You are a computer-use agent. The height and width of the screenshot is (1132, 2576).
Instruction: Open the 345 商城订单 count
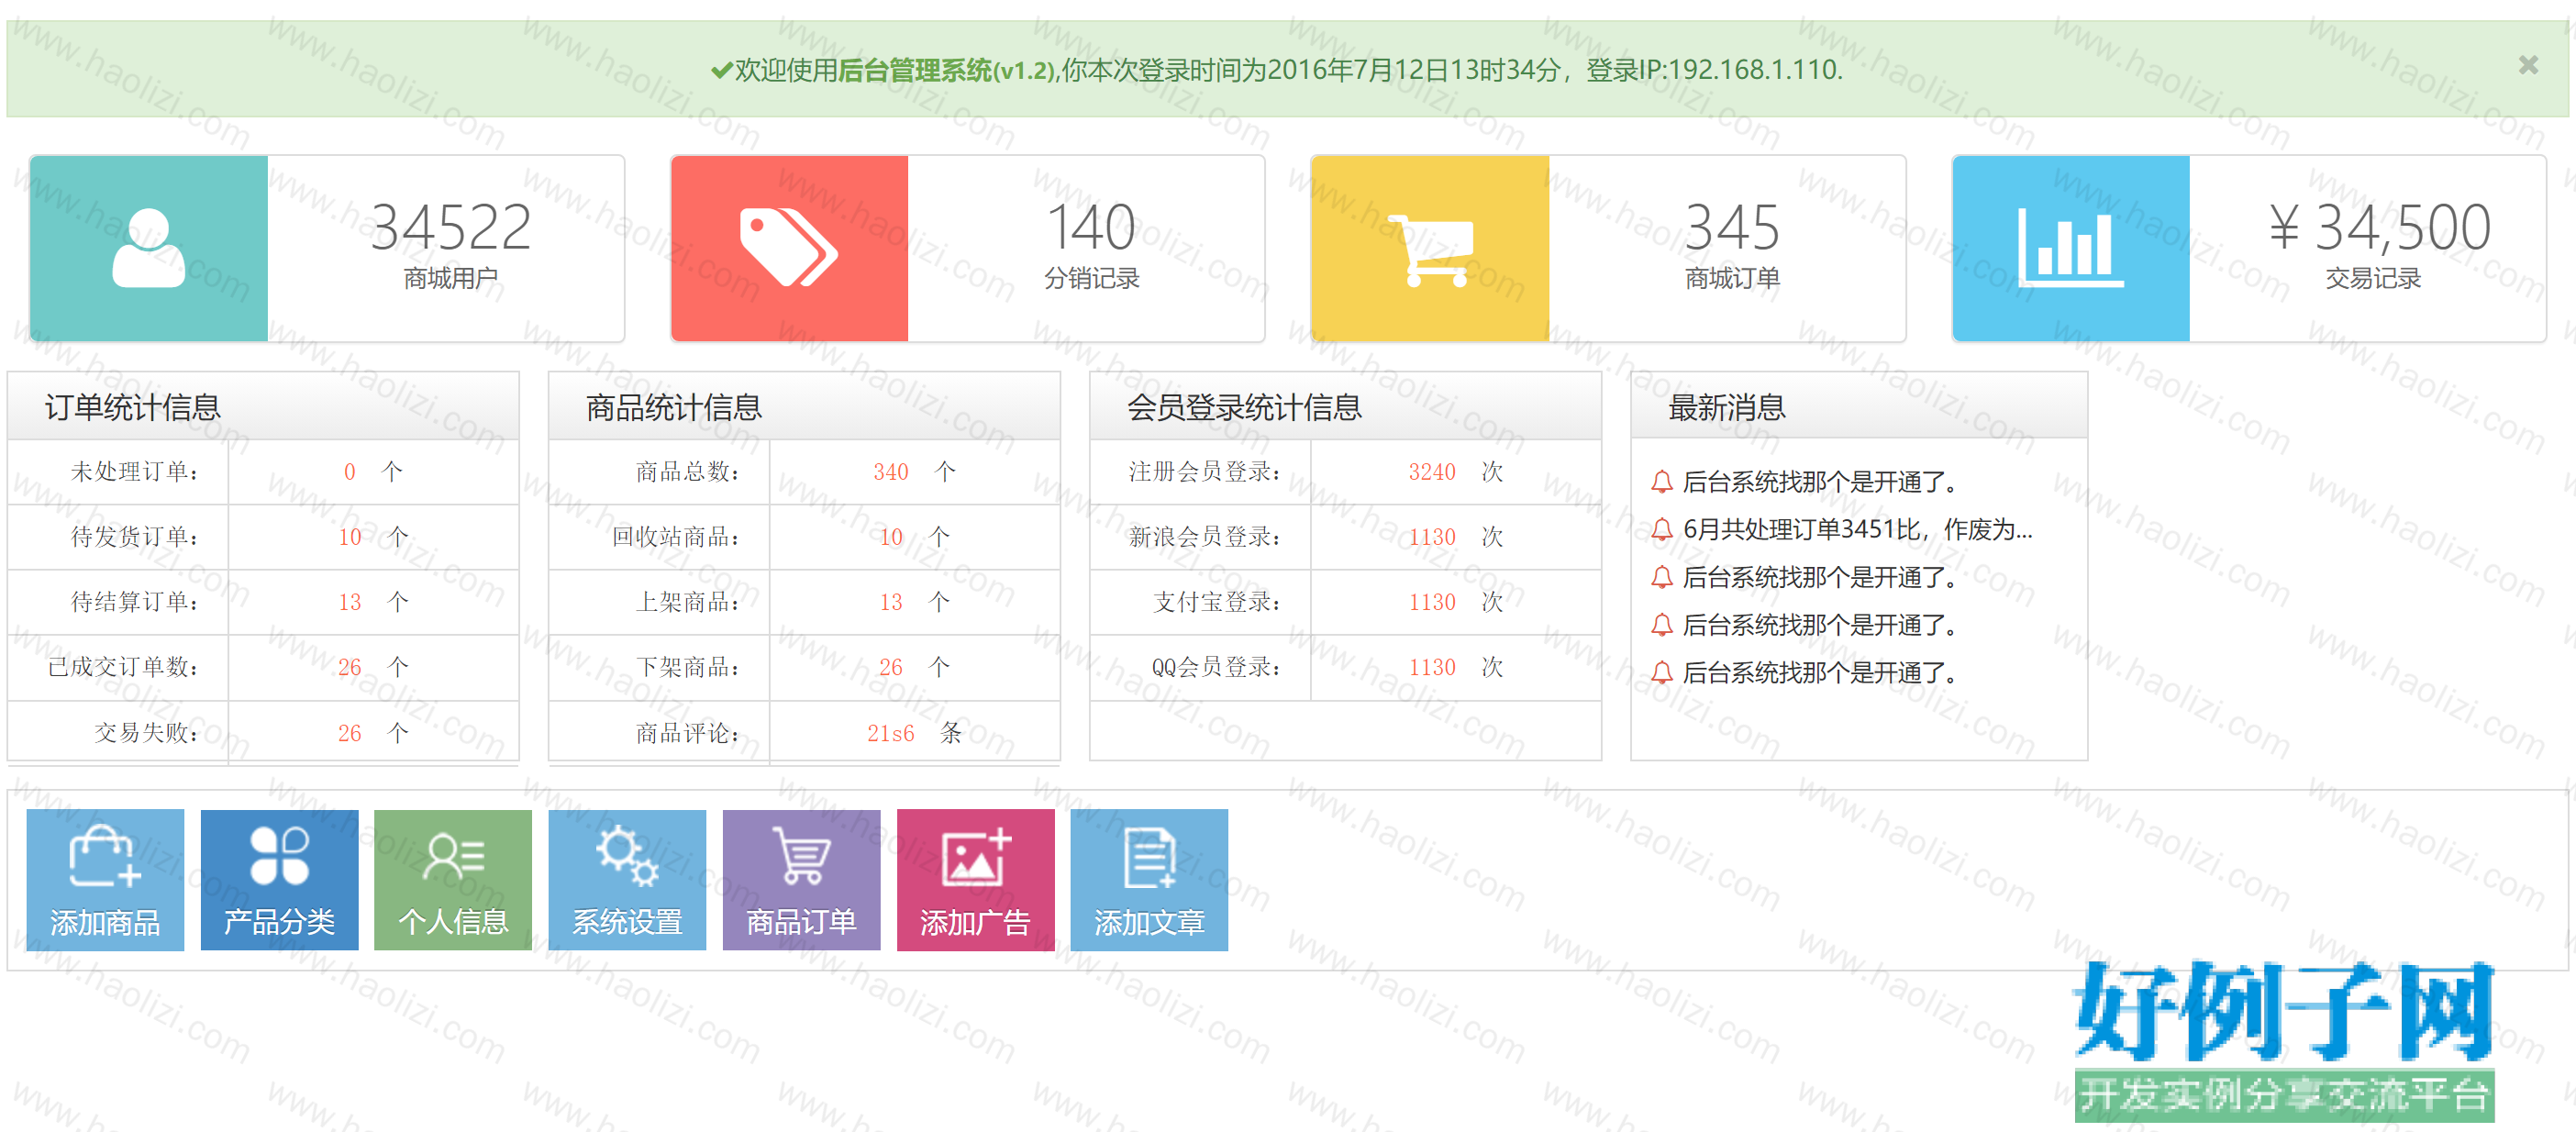(1732, 228)
